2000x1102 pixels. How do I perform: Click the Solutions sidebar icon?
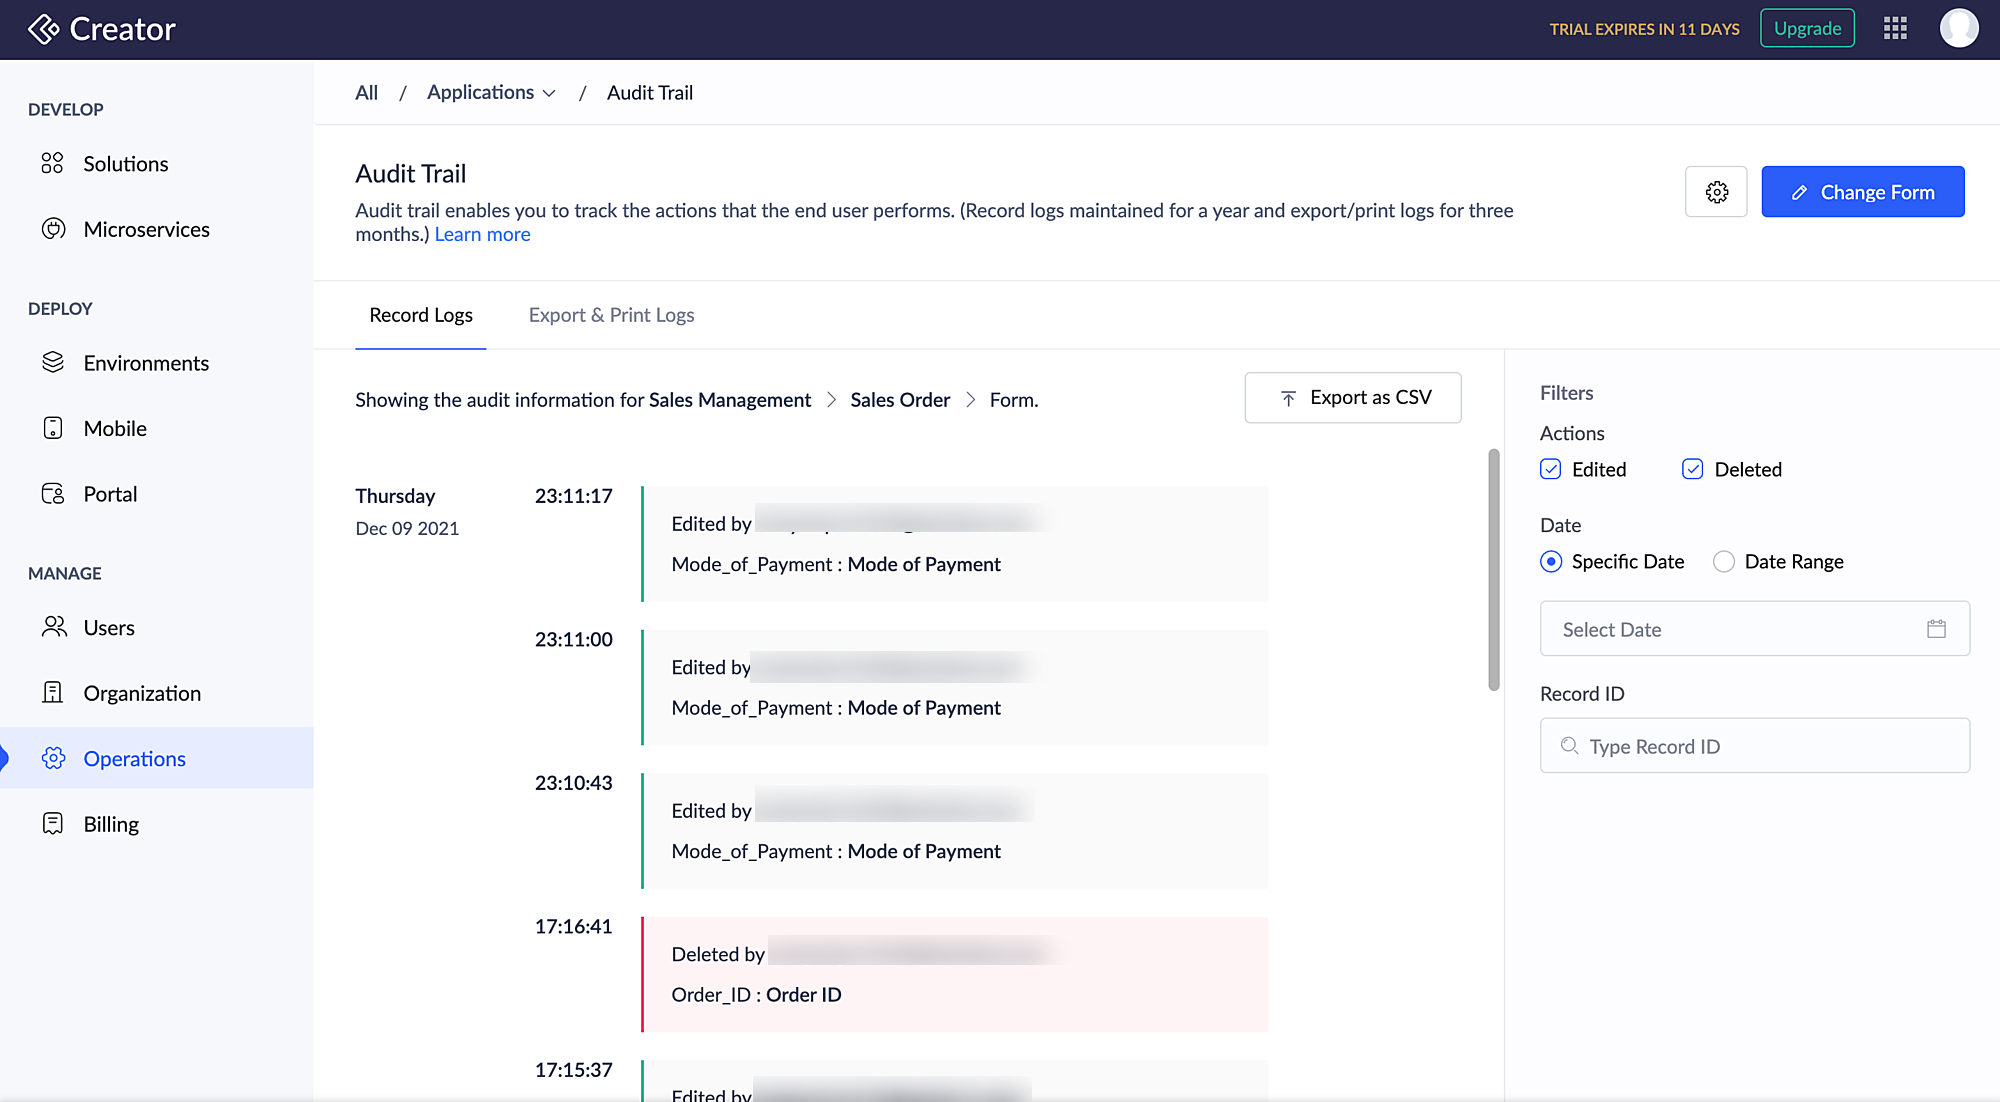(x=52, y=163)
